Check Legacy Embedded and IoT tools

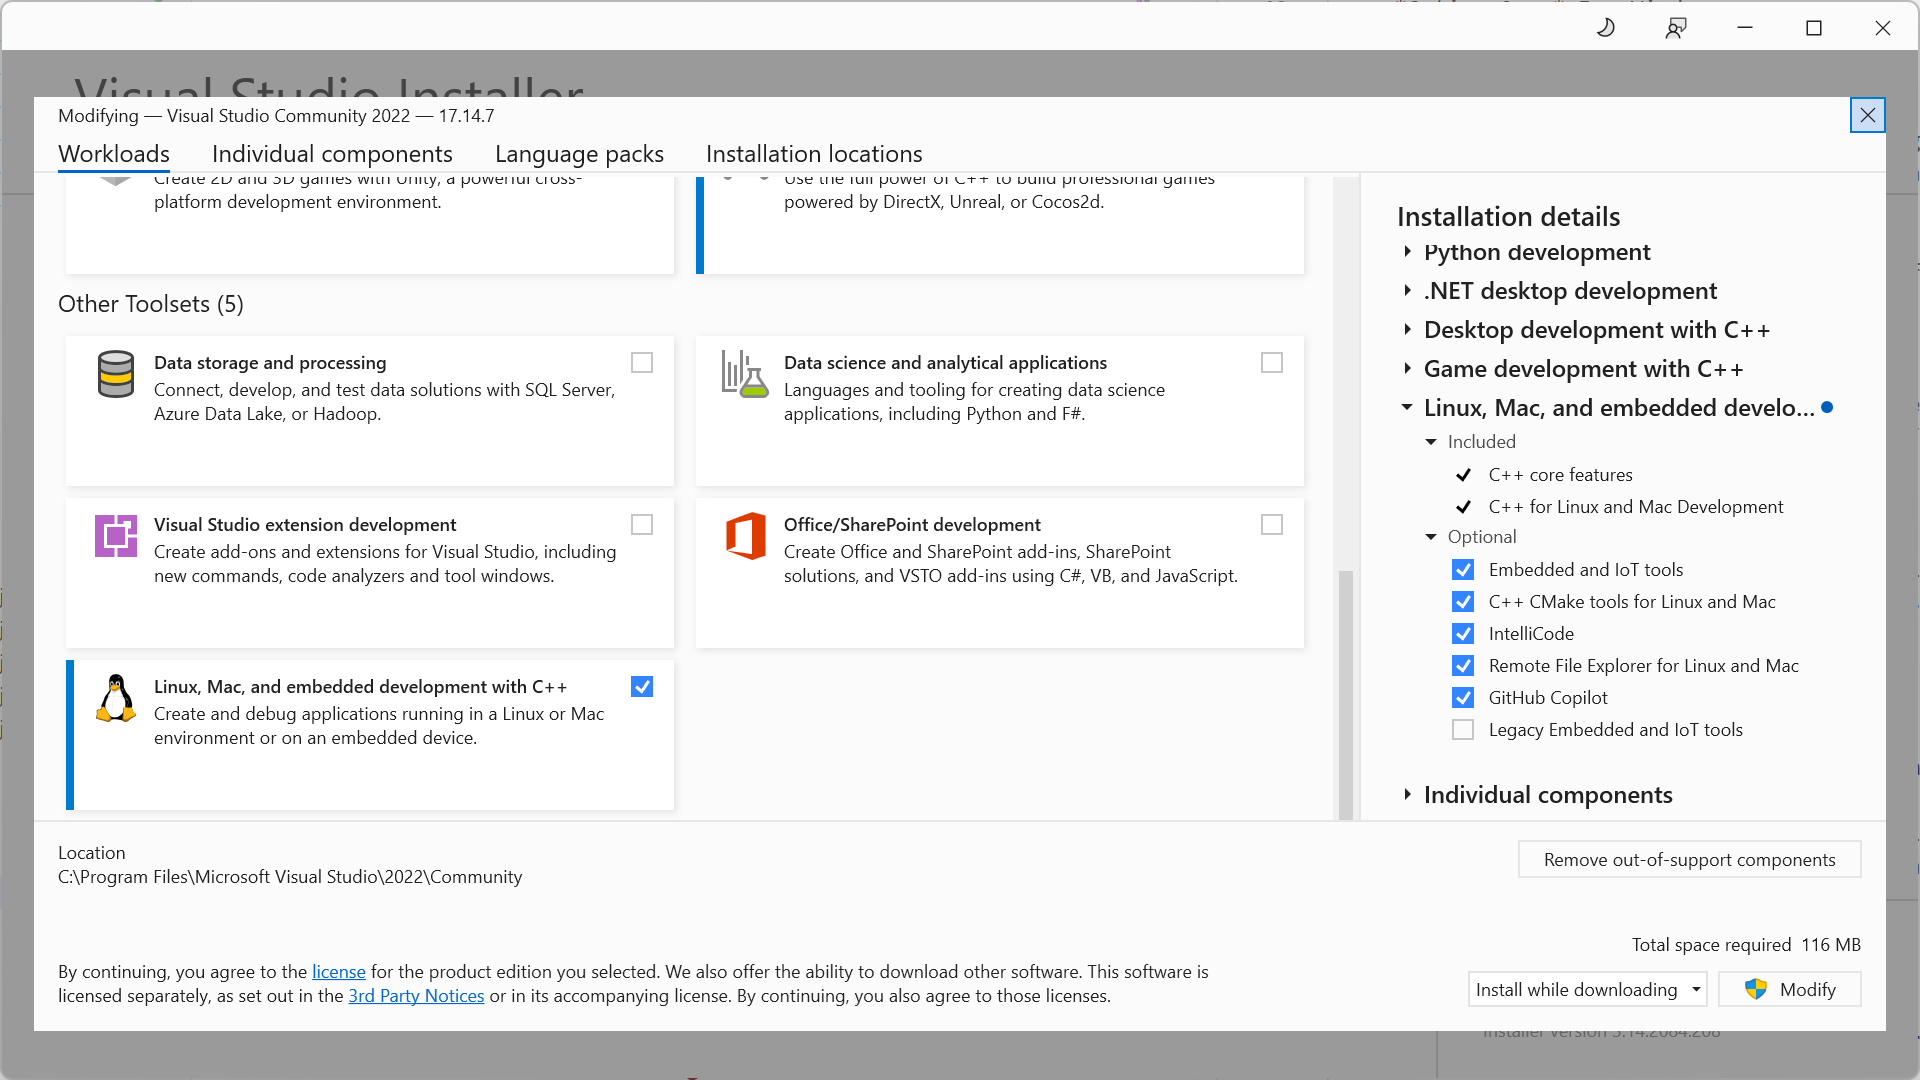click(x=1463, y=730)
